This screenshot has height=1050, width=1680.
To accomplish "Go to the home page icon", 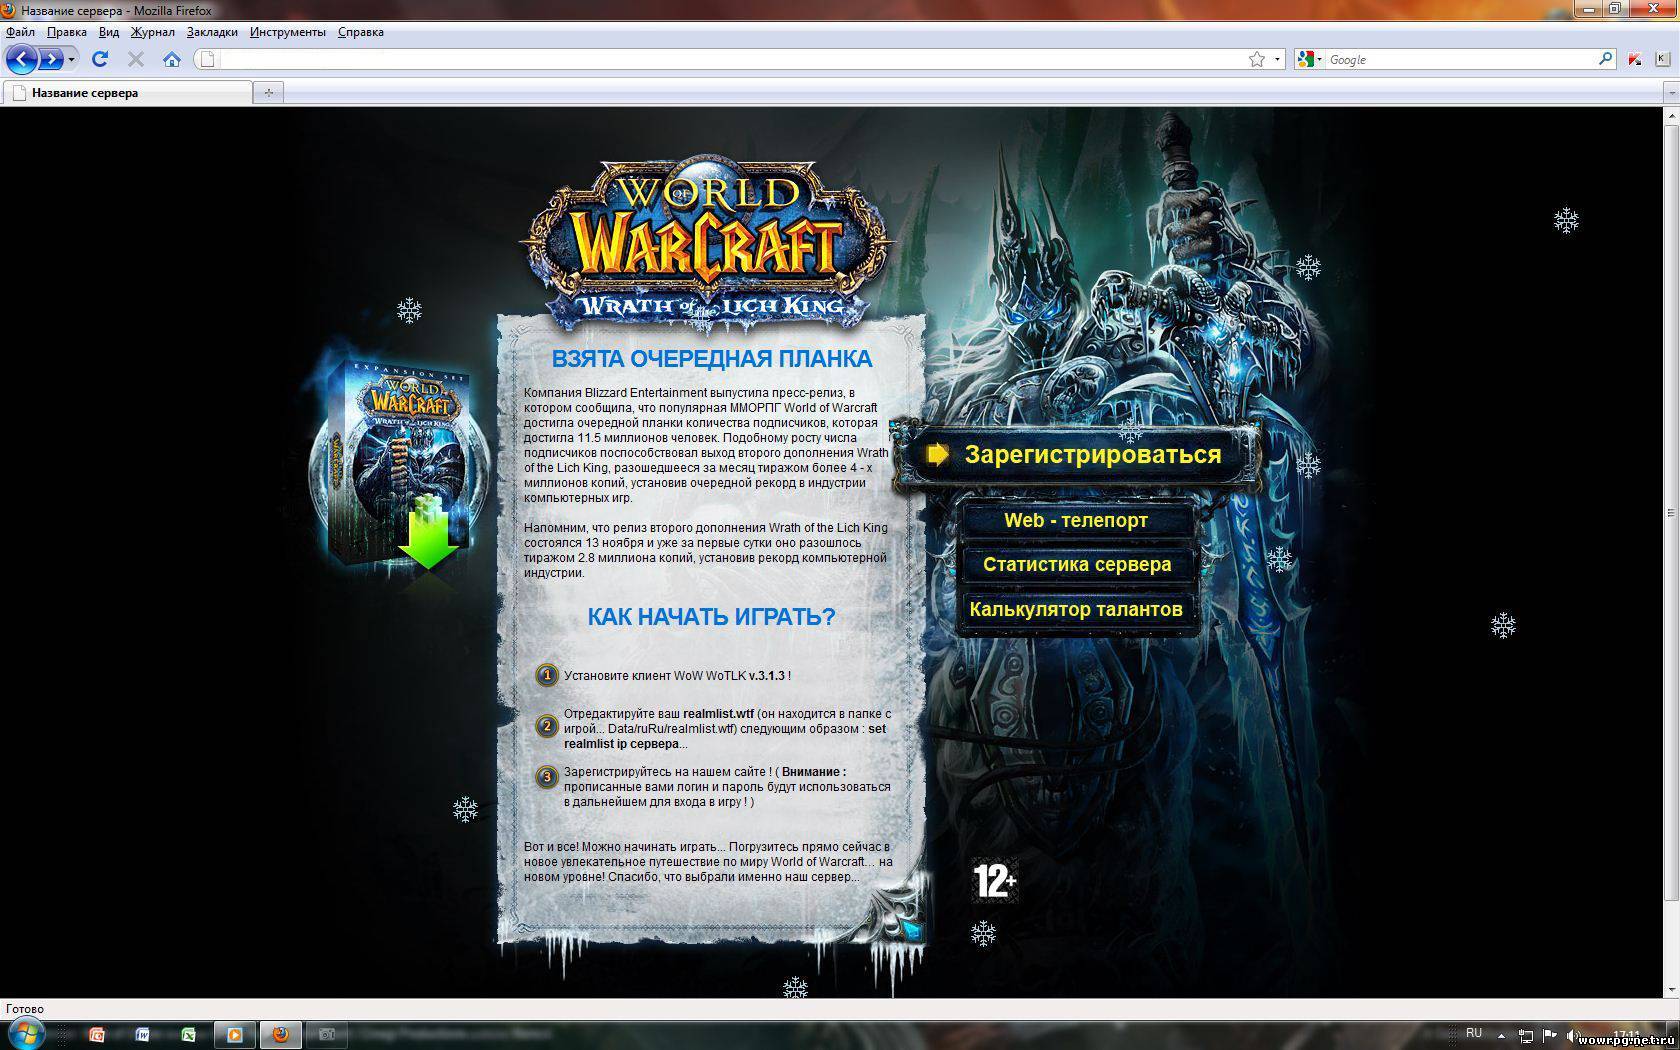I will pos(172,59).
